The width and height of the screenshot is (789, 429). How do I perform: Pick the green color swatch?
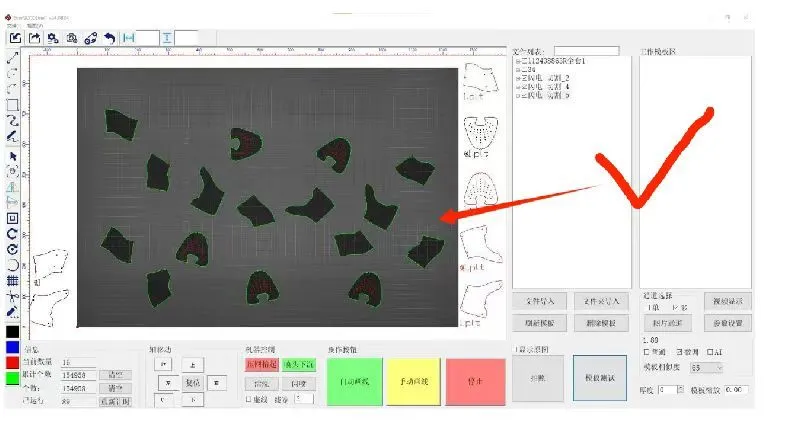pos(13,378)
